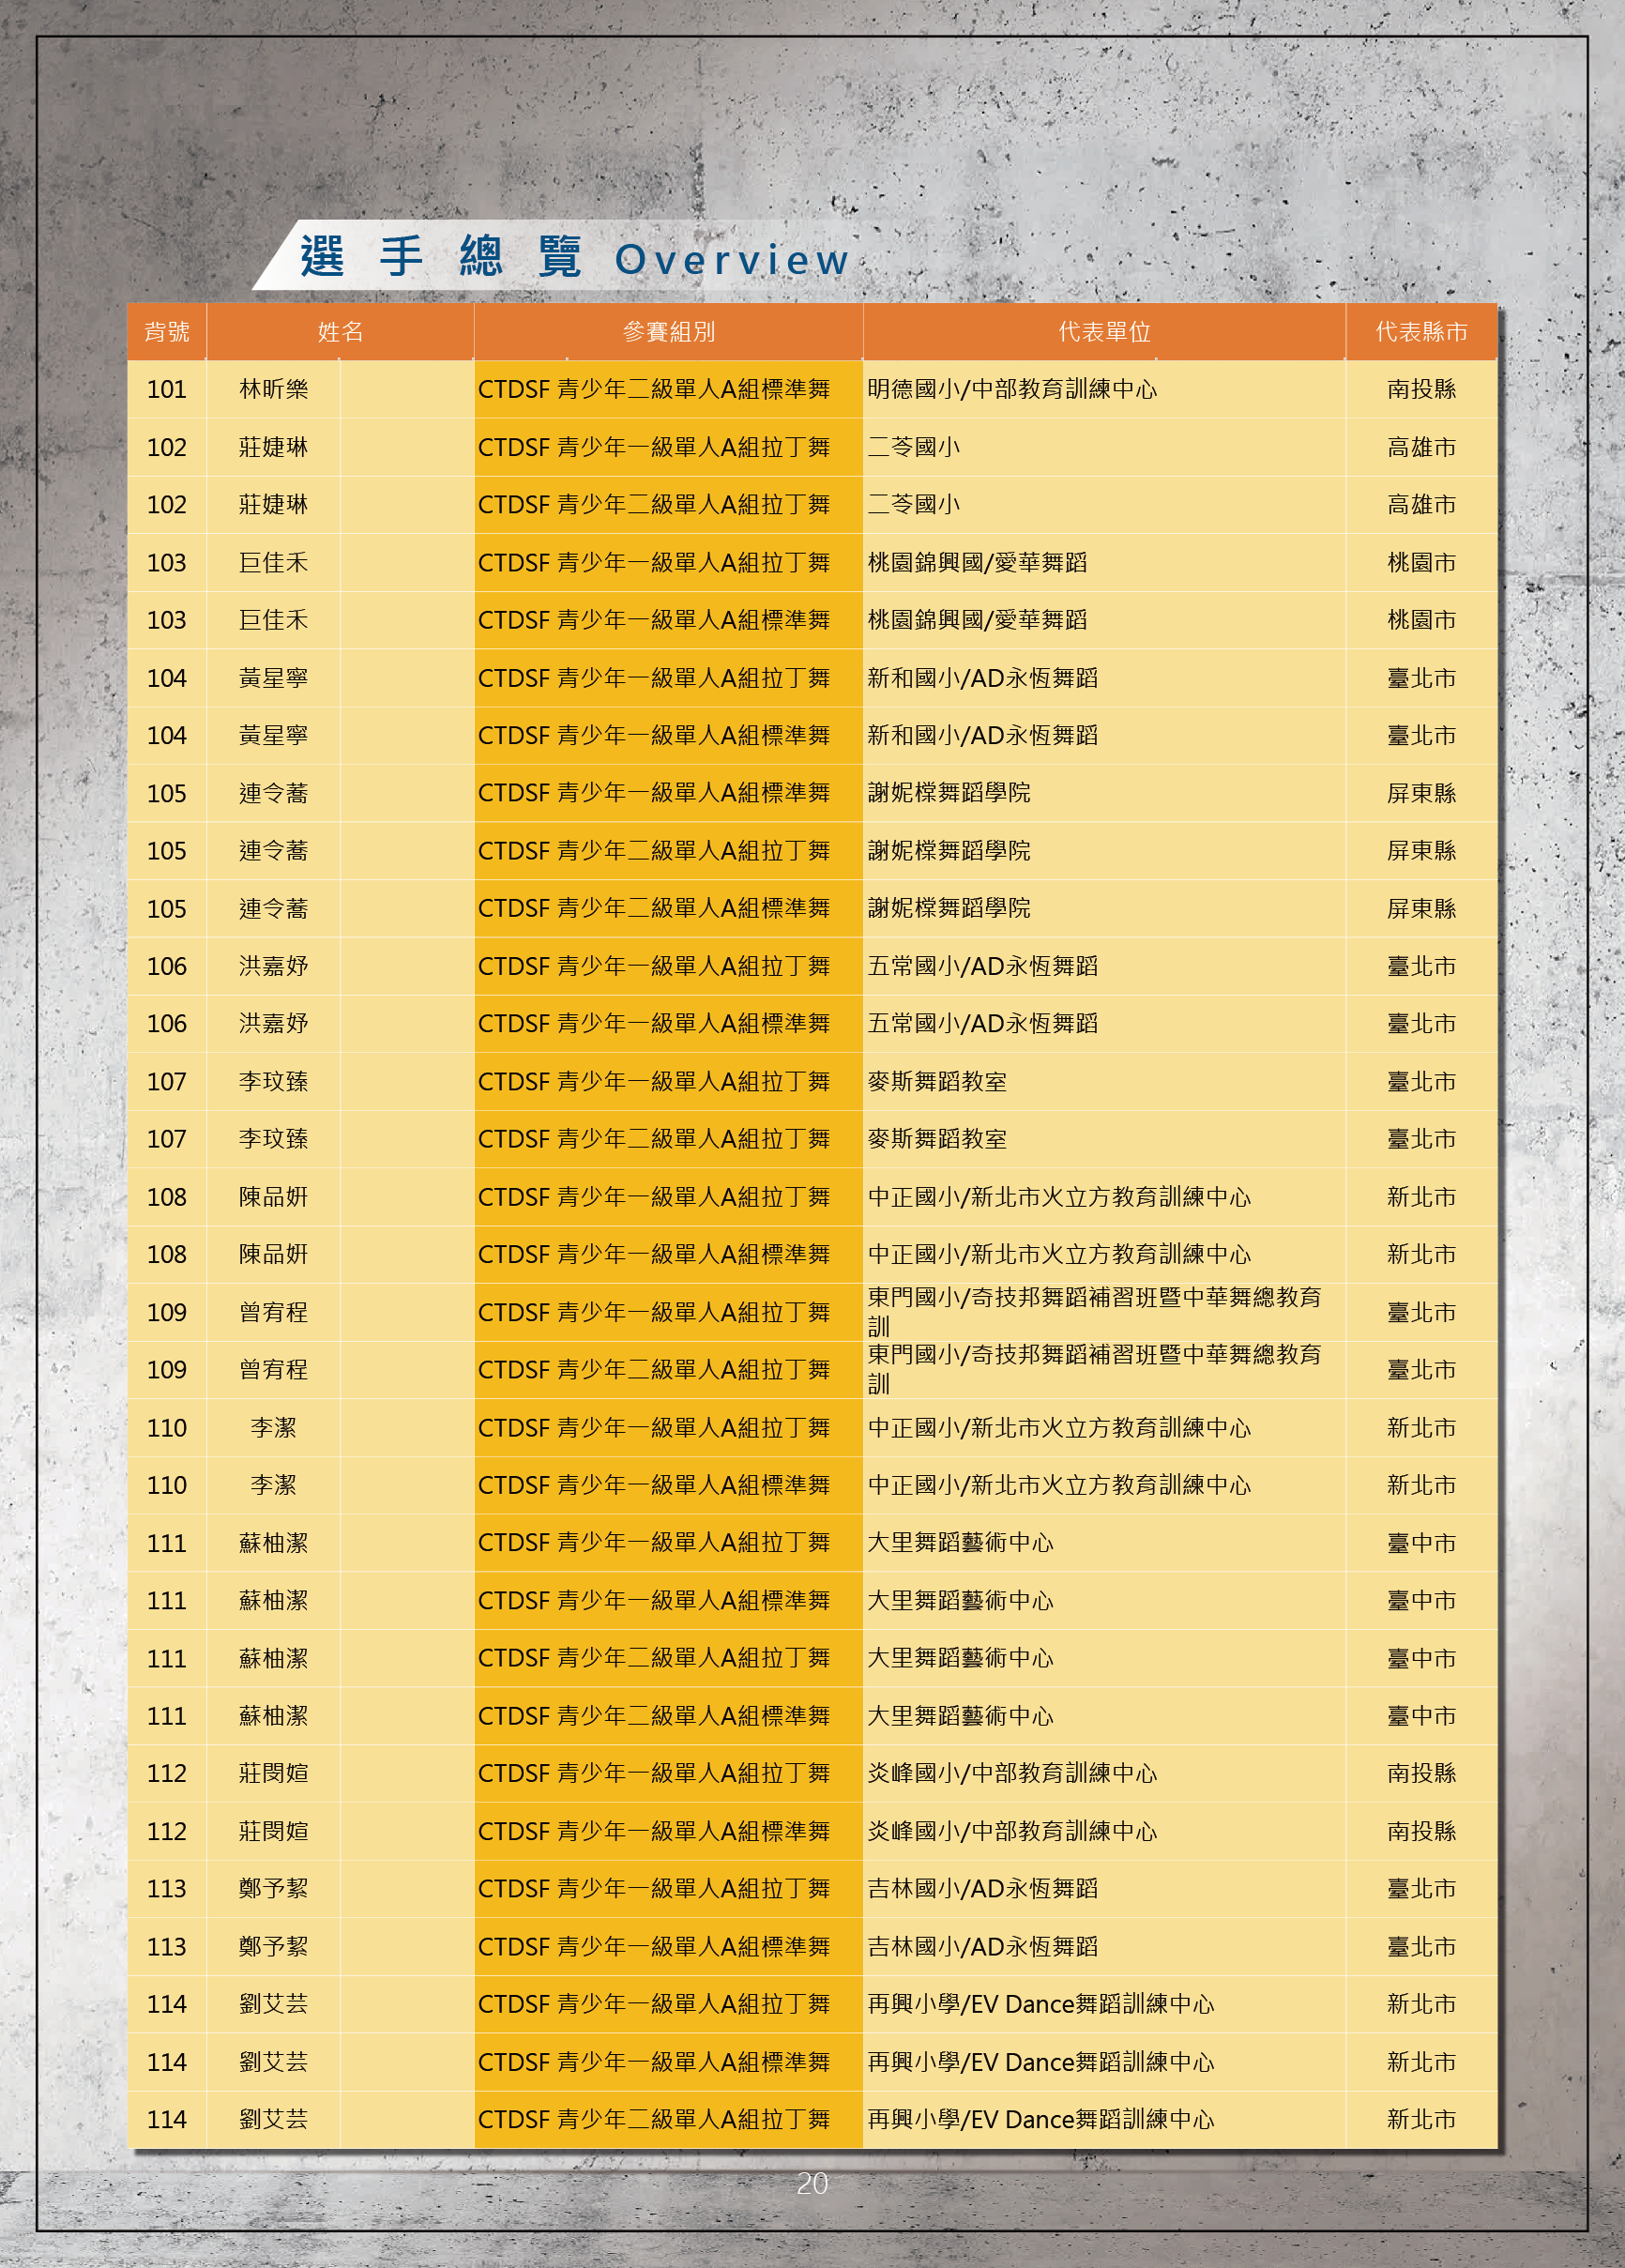Click "二苓國小" in 莊婕琳's 一級拉丁舞 row

(913, 447)
